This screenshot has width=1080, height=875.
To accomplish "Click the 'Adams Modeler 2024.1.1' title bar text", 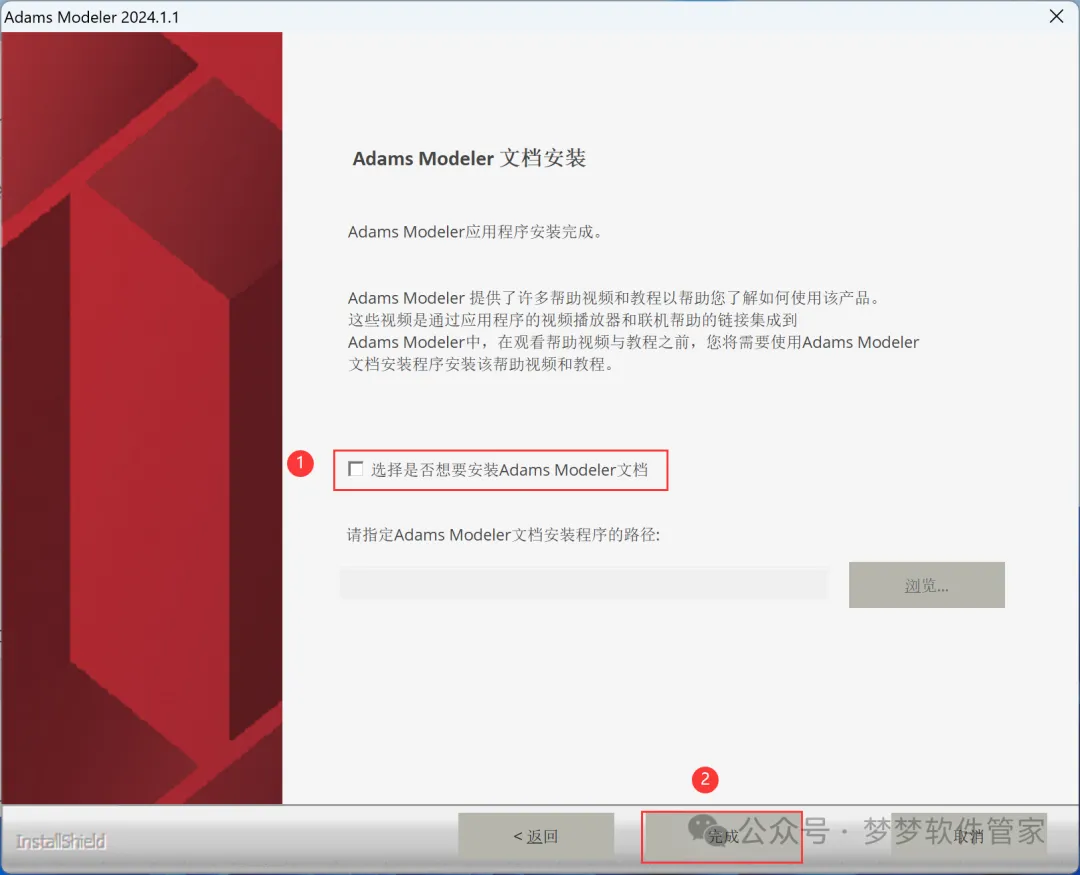I will click(x=92, y=17).
